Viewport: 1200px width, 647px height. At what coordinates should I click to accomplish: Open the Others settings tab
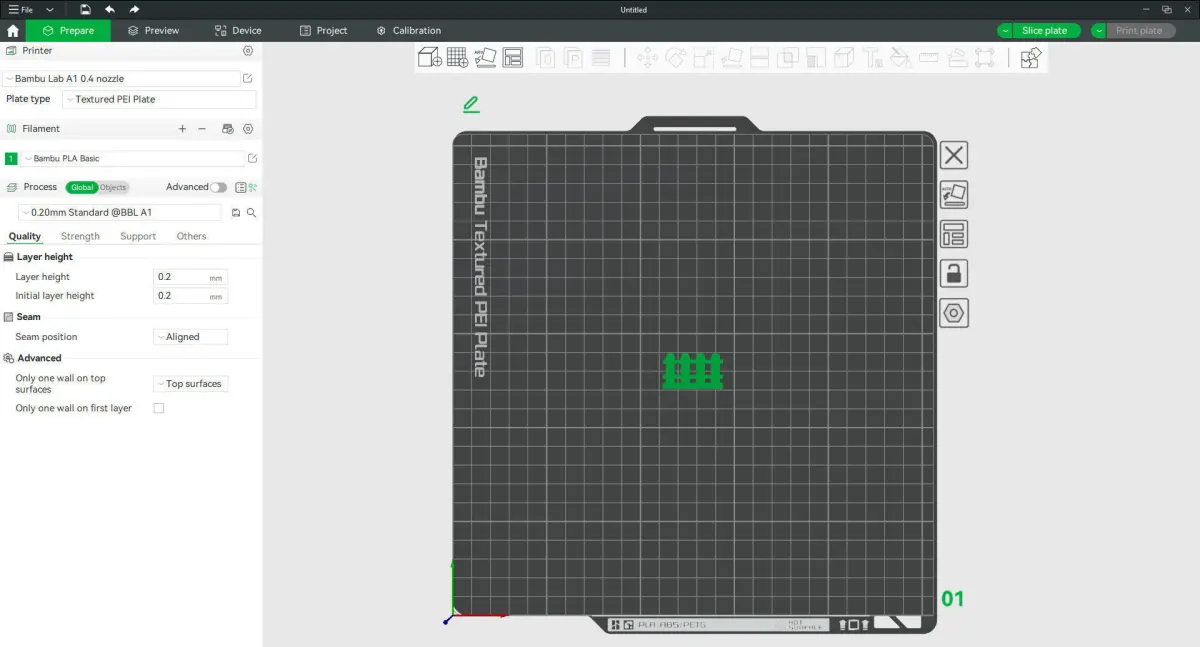[191, 237]
